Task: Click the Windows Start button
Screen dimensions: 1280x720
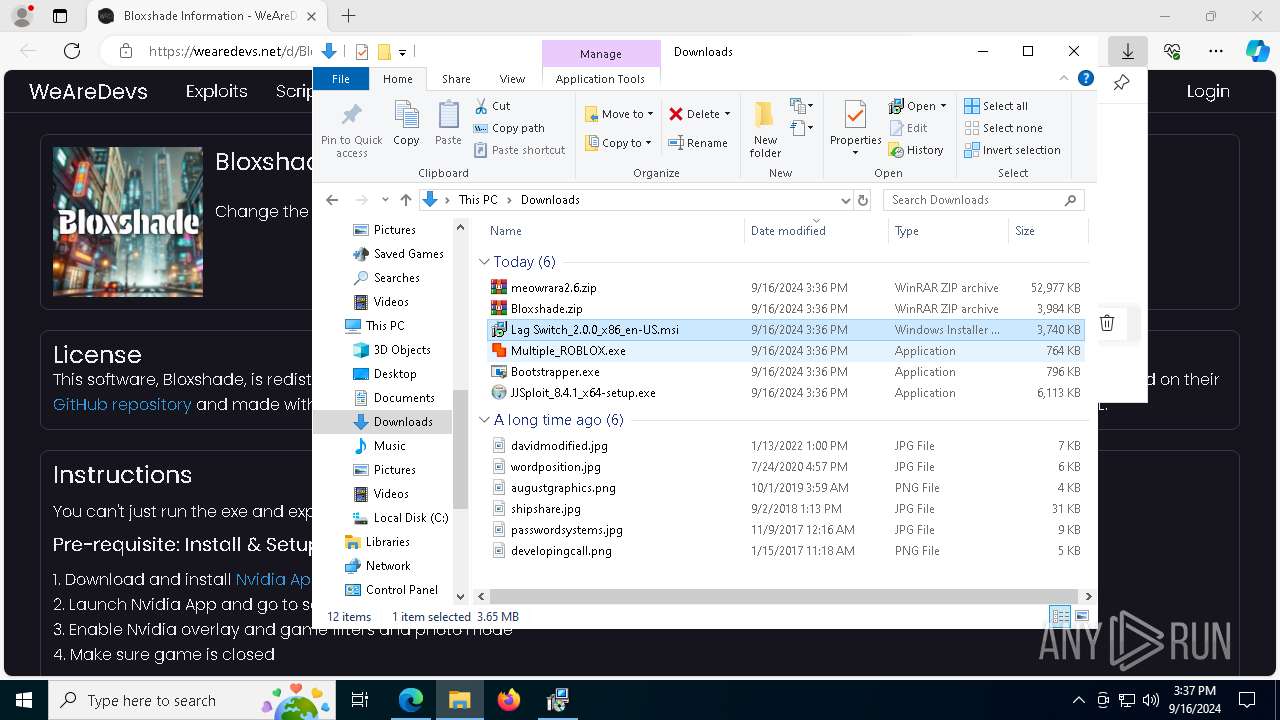Action: (24, 700)
